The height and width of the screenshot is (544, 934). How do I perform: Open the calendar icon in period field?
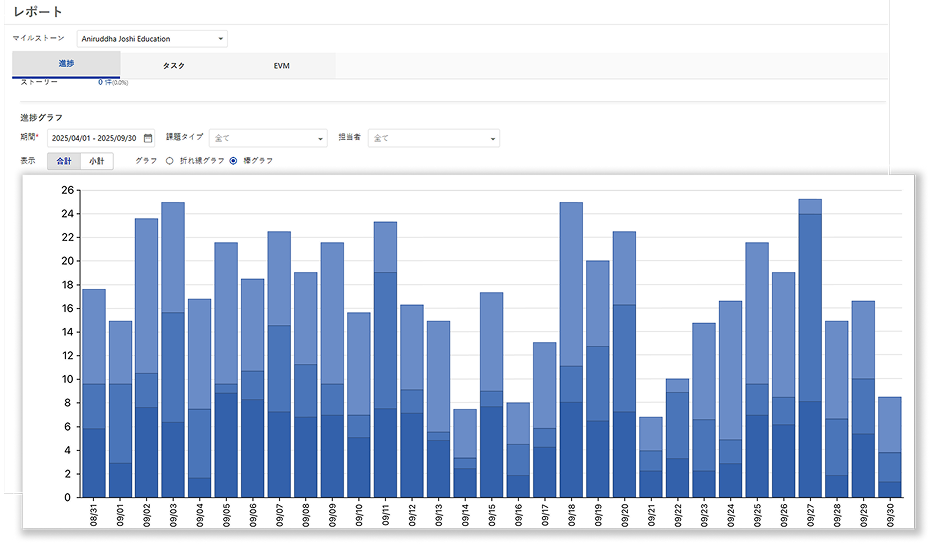pos(148,138)
